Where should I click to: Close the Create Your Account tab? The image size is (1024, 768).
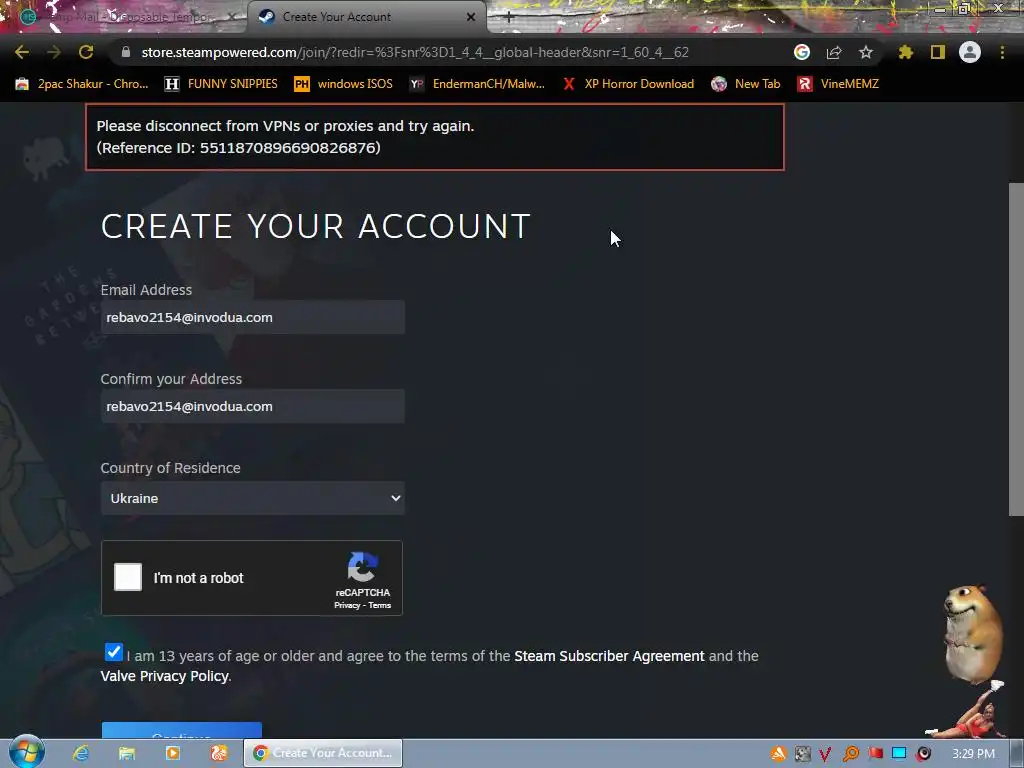tap(471, 17)
